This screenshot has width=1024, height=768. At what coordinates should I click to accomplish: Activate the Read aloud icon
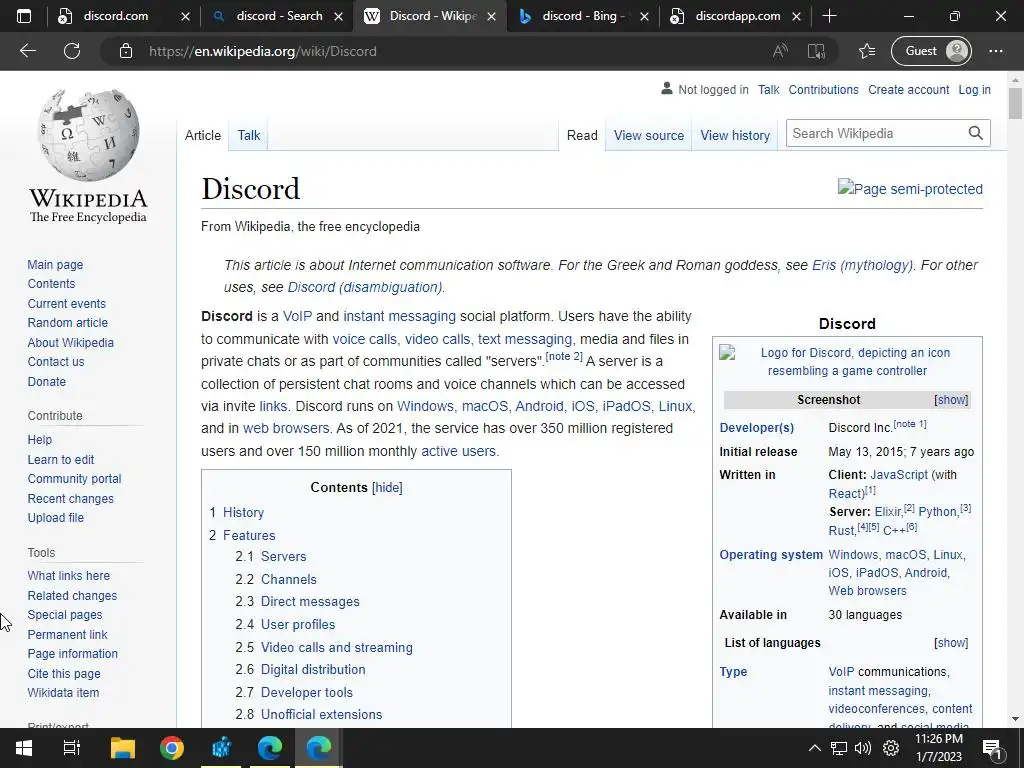click(x=780, y=51)
